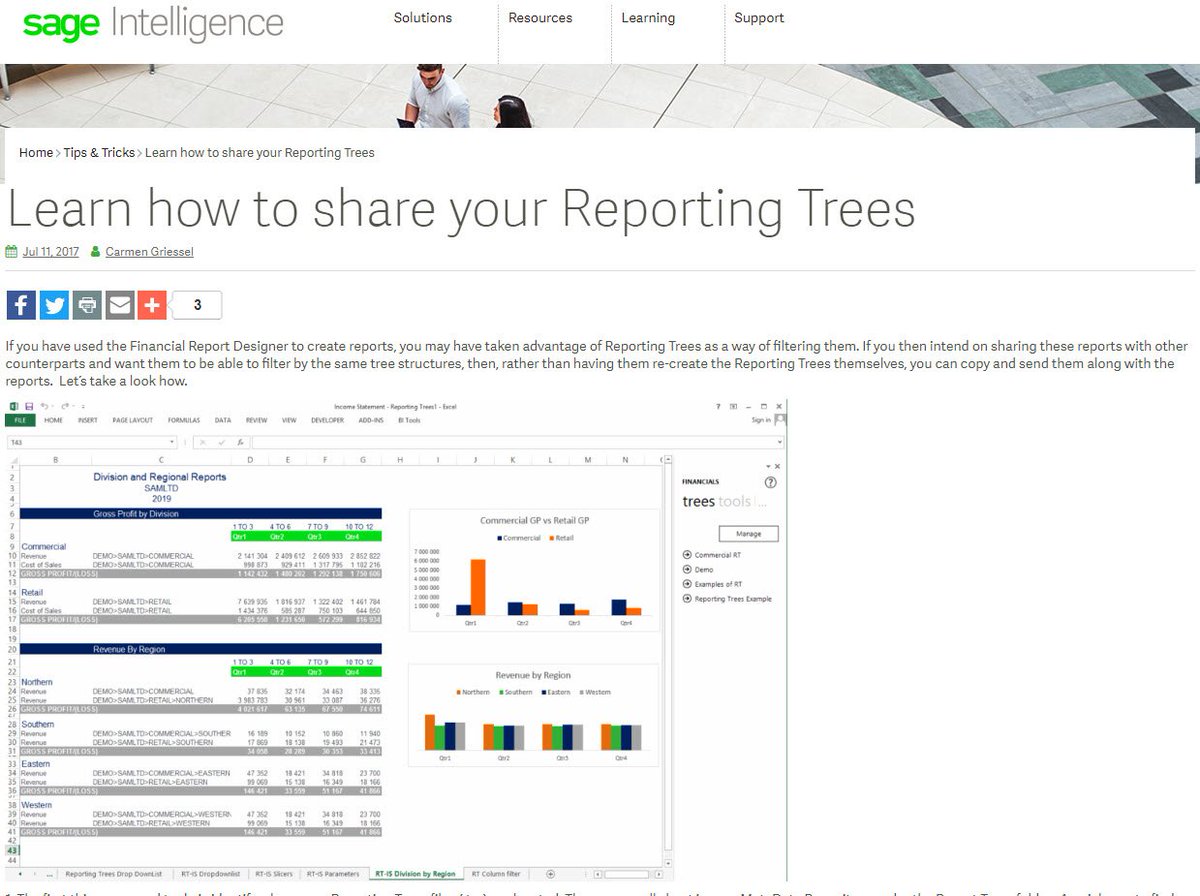Screen dimensions: 1200x896
Task: Open the Reporting Trees Drop DownList sheet tab
Action: 113,874
